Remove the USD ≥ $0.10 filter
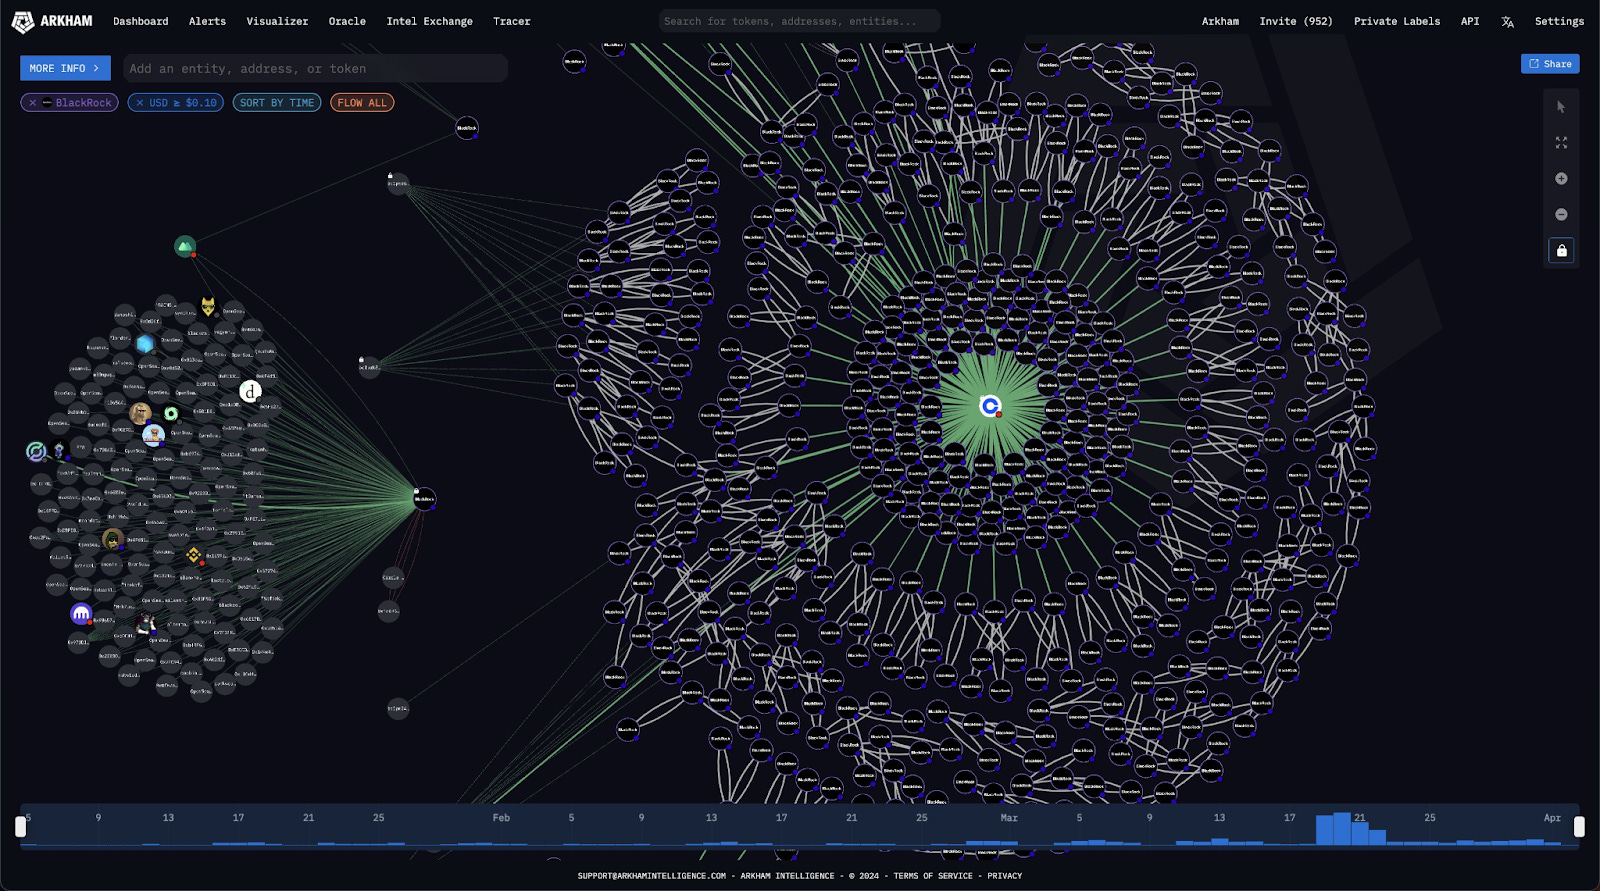 [x=140, y=103]
